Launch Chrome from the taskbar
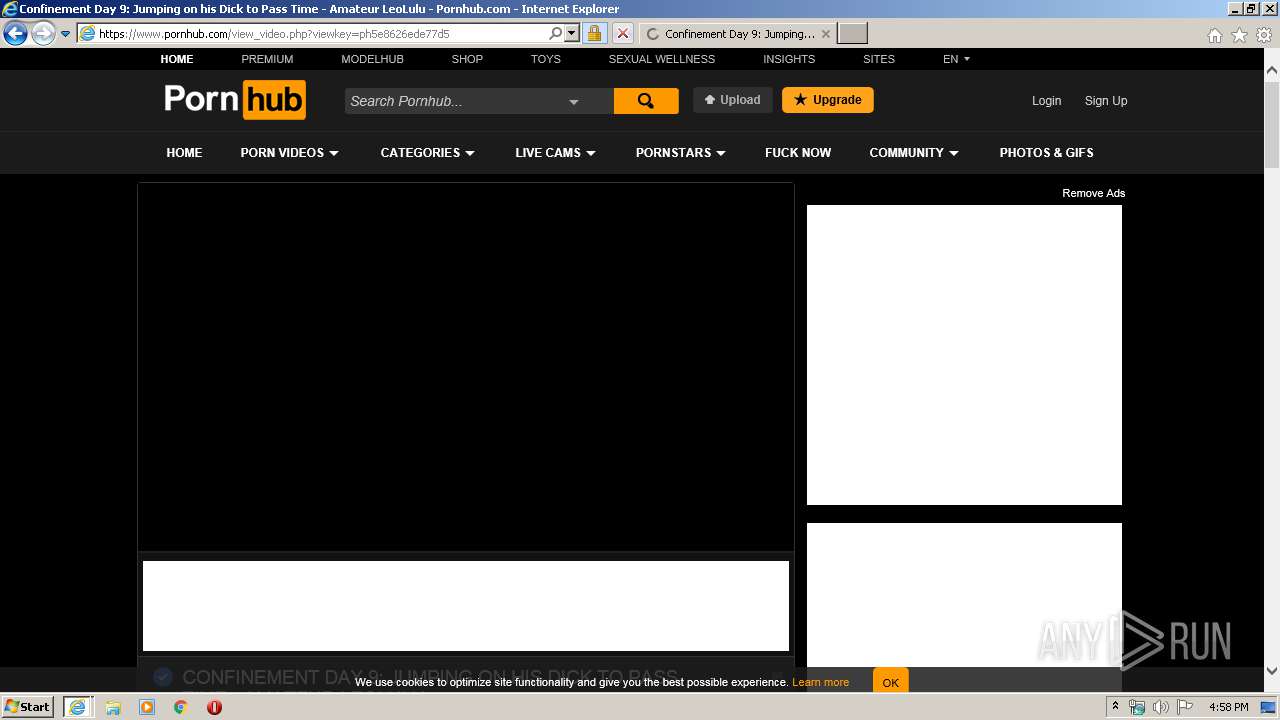The width and height of the screenshot is (1280, 720). click(181, 707)
